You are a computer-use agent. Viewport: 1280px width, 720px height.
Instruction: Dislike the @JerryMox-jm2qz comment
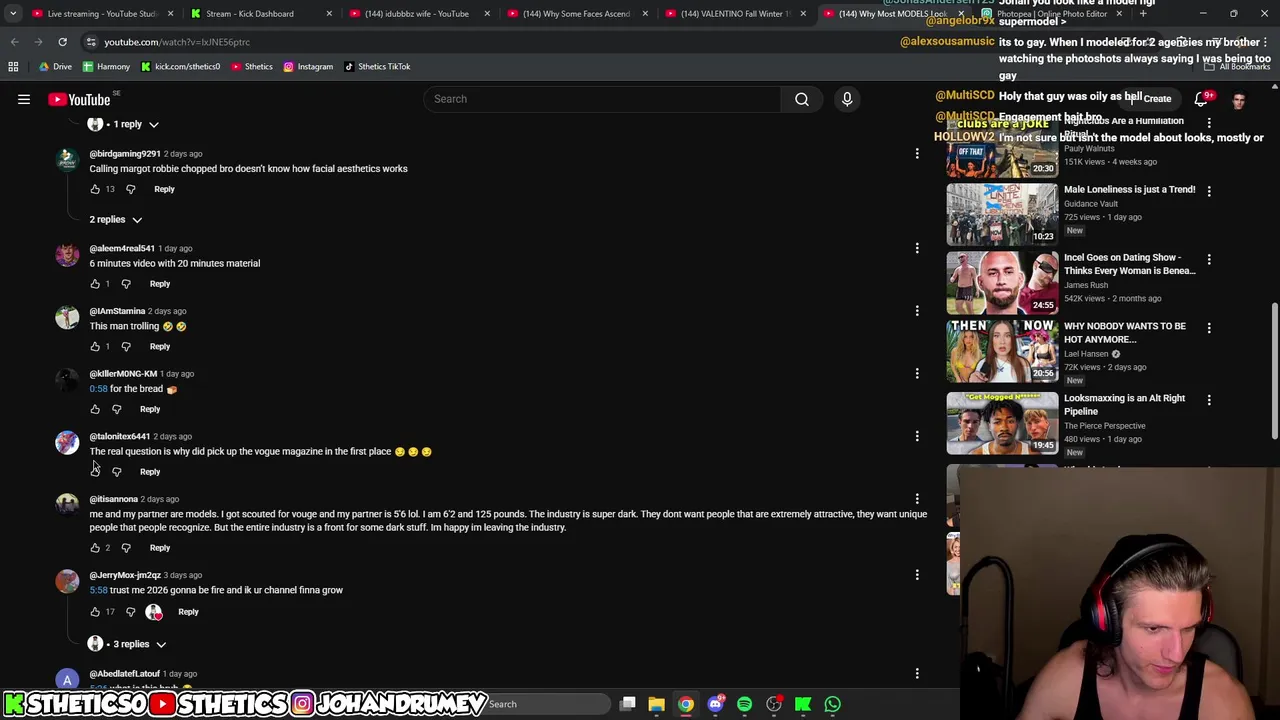click(130, 612)
